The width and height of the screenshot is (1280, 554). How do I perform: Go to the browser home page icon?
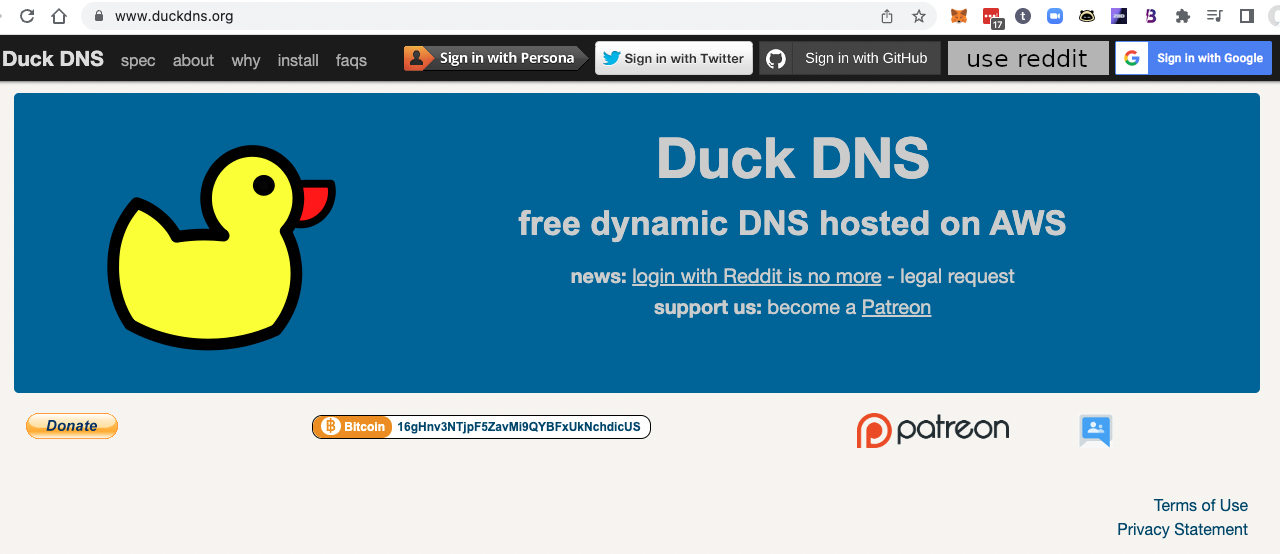(x=59, y=16)
